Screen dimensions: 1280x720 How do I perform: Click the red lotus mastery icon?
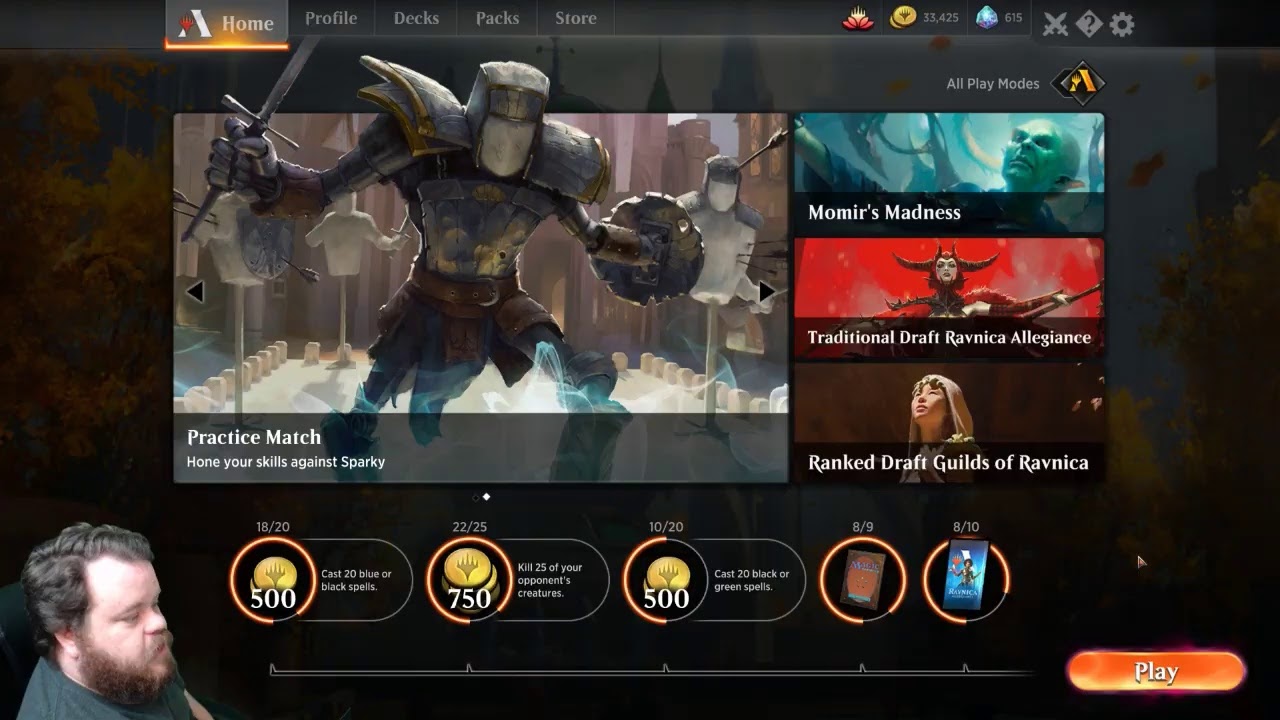coord(858,18)
